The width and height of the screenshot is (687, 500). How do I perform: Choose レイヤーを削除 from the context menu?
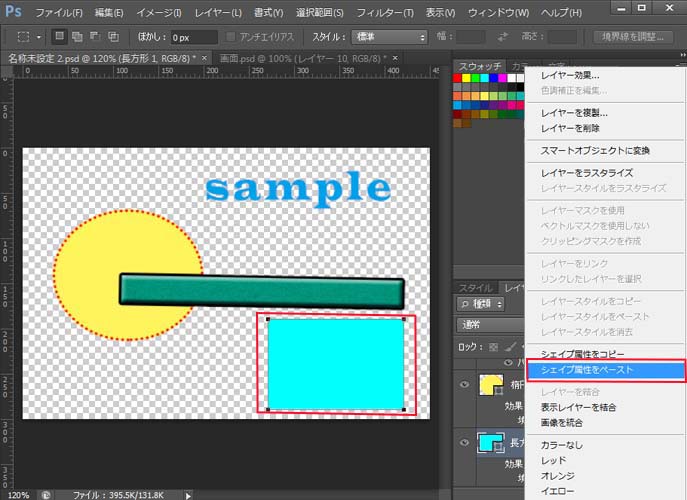click(x=606, y=128)
